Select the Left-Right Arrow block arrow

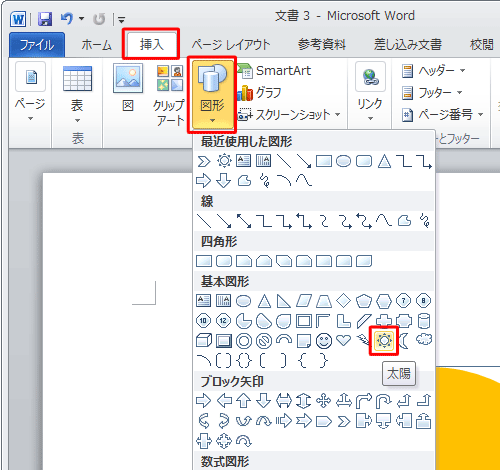coord(284,401)
